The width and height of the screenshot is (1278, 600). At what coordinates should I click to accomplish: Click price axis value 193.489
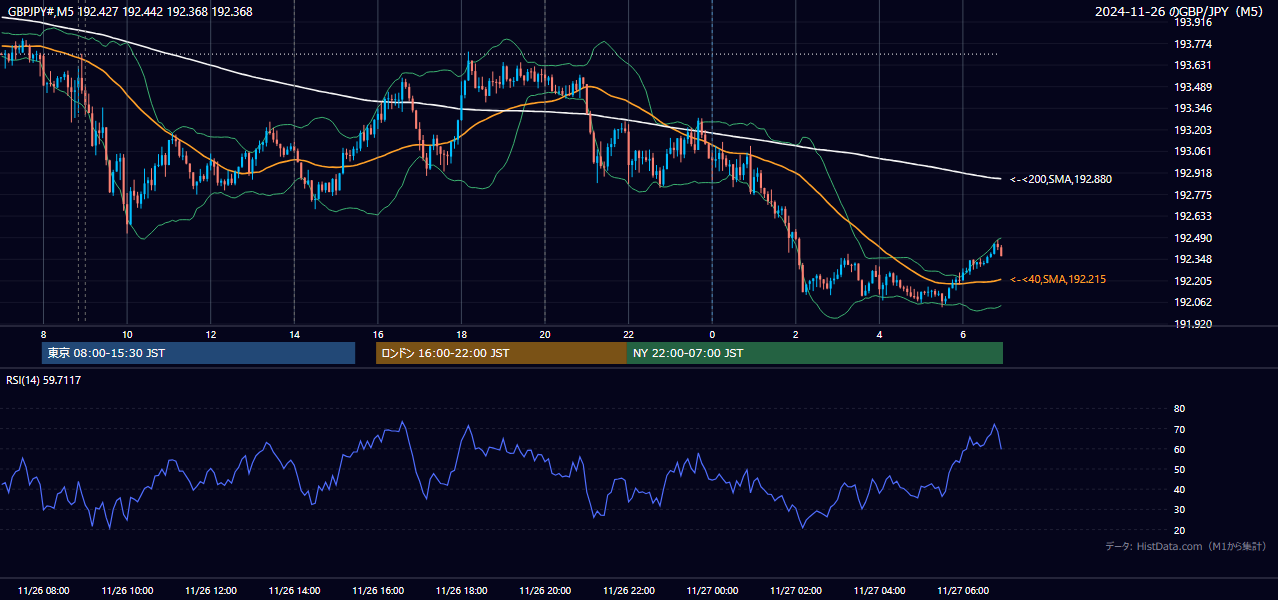[x=1193, y=87]
